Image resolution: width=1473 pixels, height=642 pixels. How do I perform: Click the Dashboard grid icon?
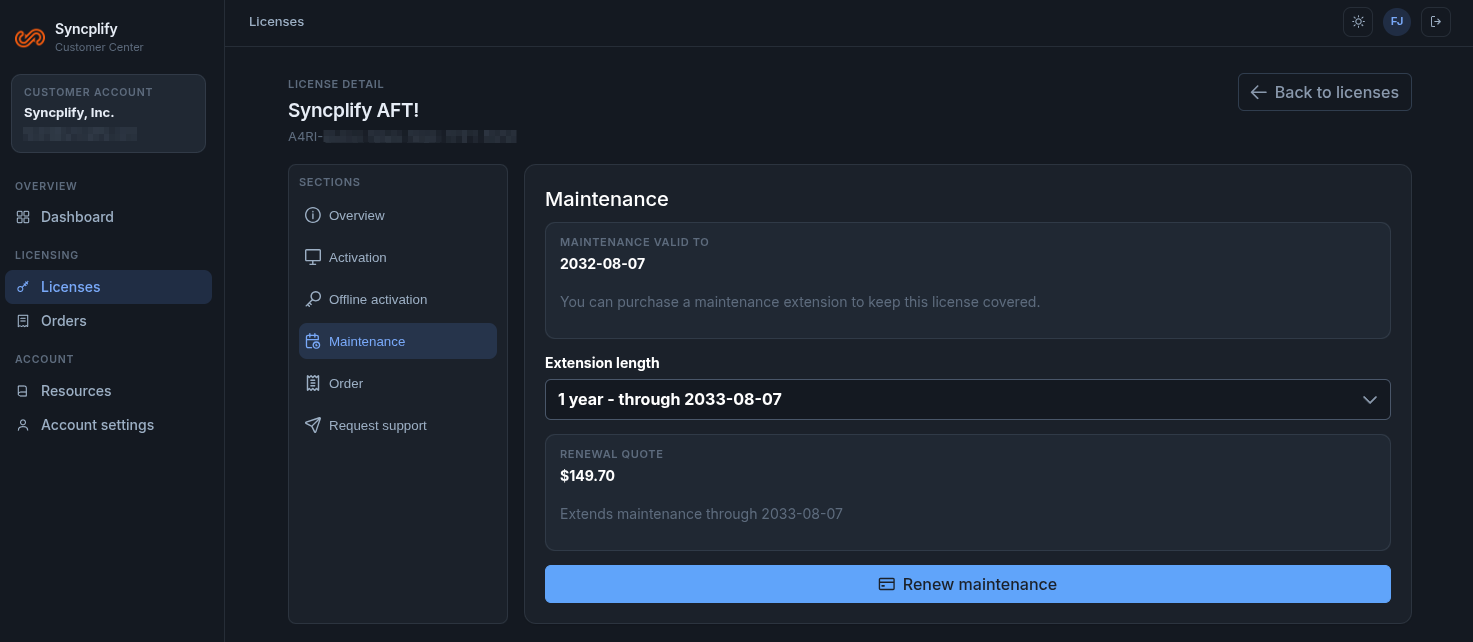tap(23, 217)
